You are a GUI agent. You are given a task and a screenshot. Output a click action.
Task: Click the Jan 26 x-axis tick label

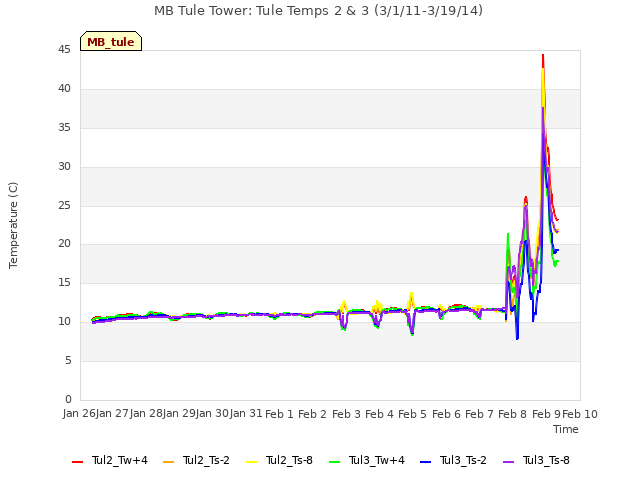pos(80,414)
